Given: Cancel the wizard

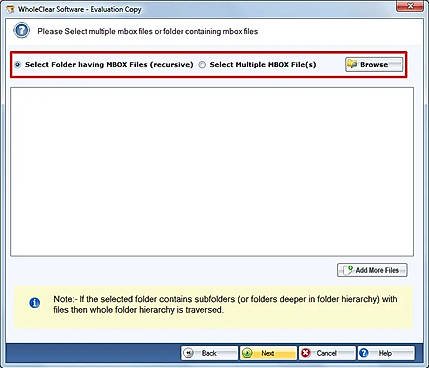Looking at the screenshot, I should 327,353.
